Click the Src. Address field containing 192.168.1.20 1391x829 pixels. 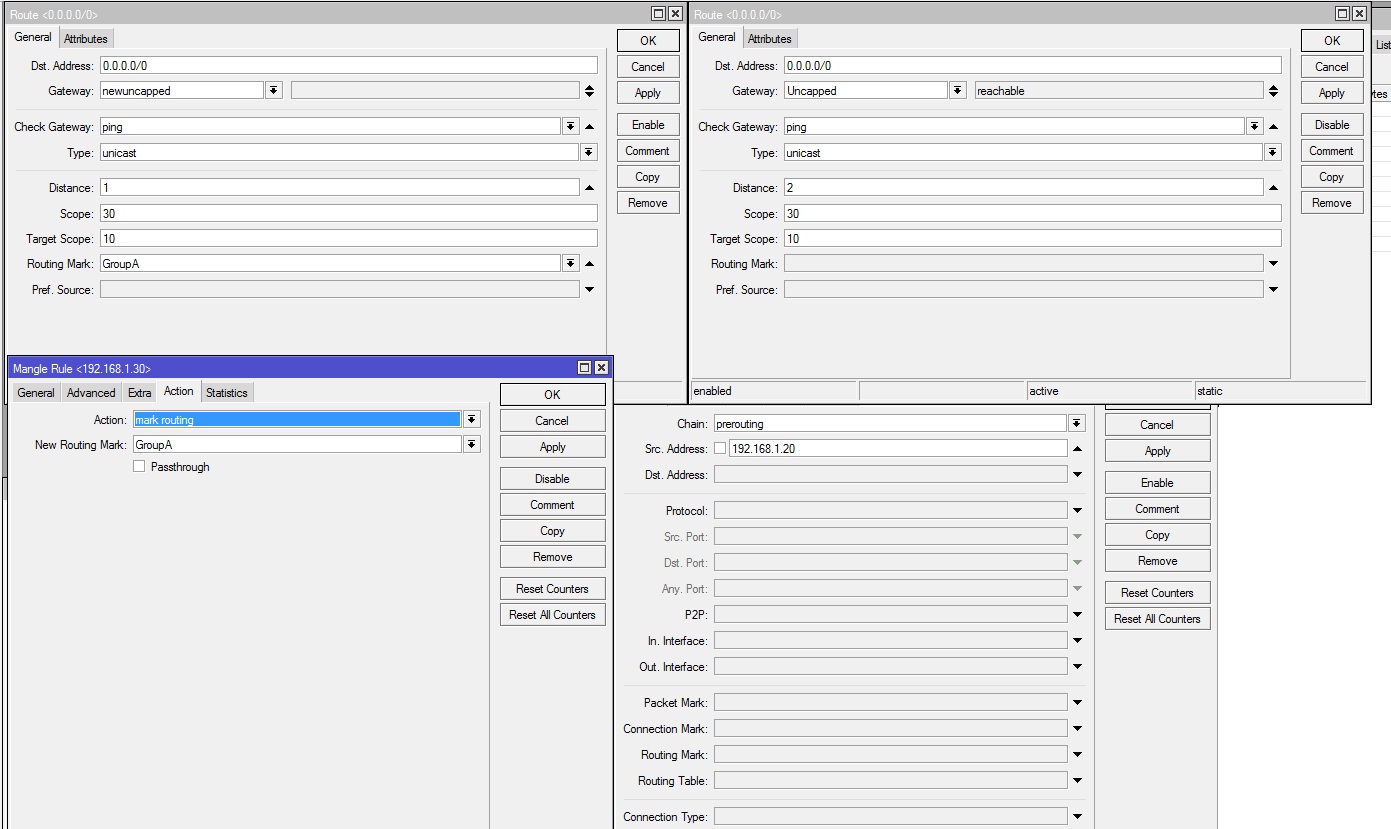(x=898, y=449)
